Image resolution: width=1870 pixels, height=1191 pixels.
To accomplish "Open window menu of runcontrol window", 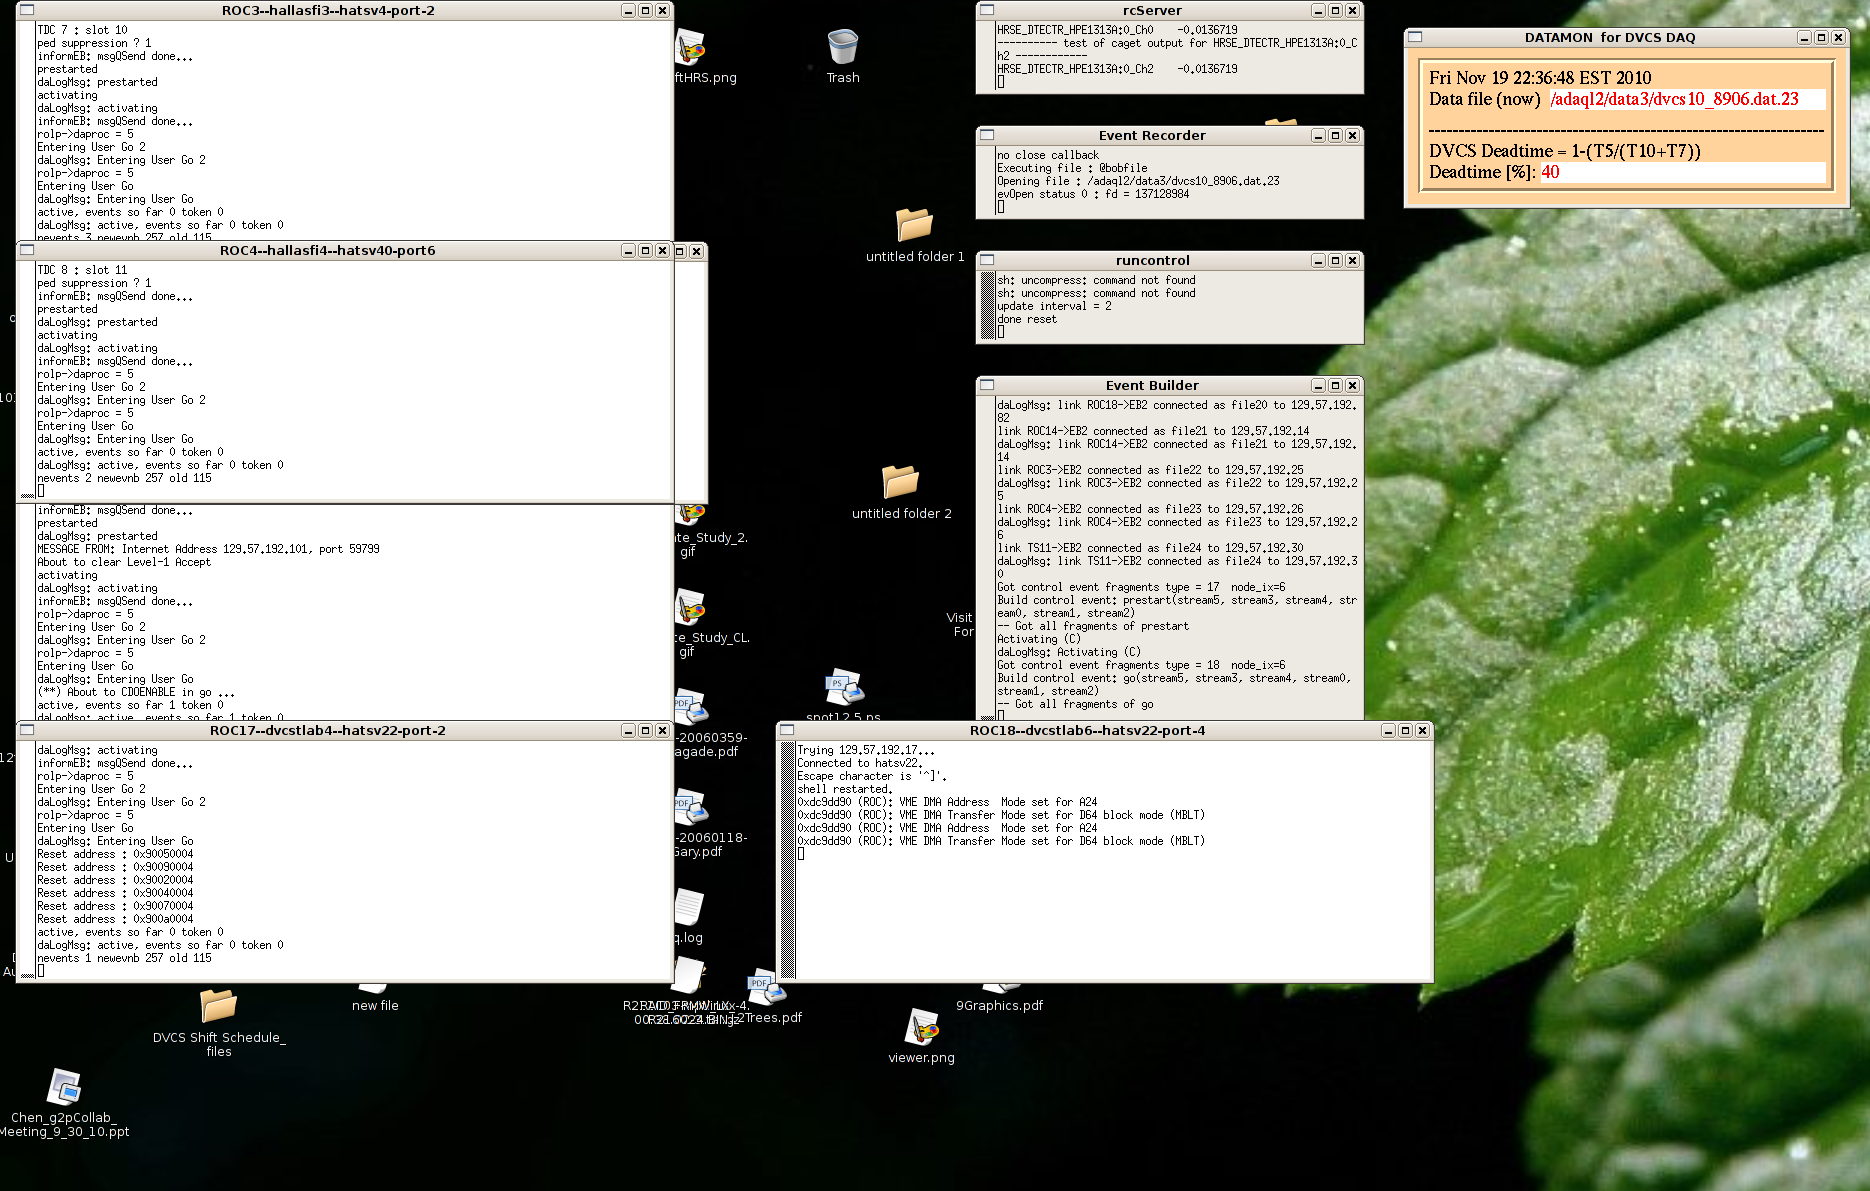I will (x=987, y=260).
